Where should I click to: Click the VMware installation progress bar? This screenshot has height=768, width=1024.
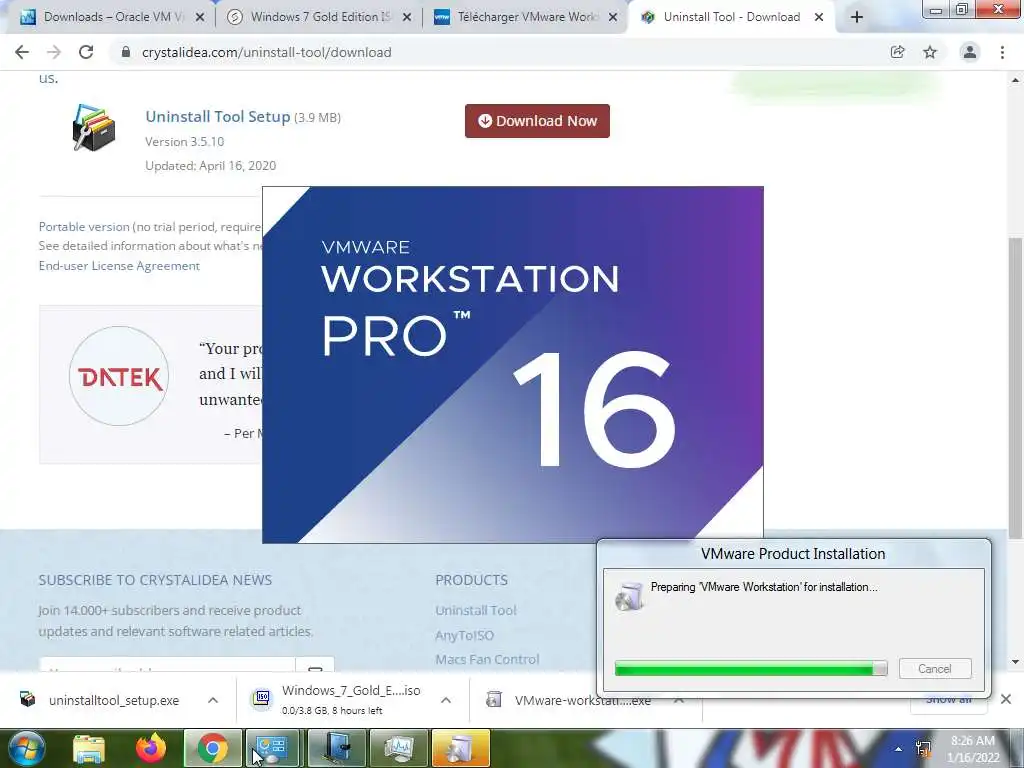(x=751, y=668)
